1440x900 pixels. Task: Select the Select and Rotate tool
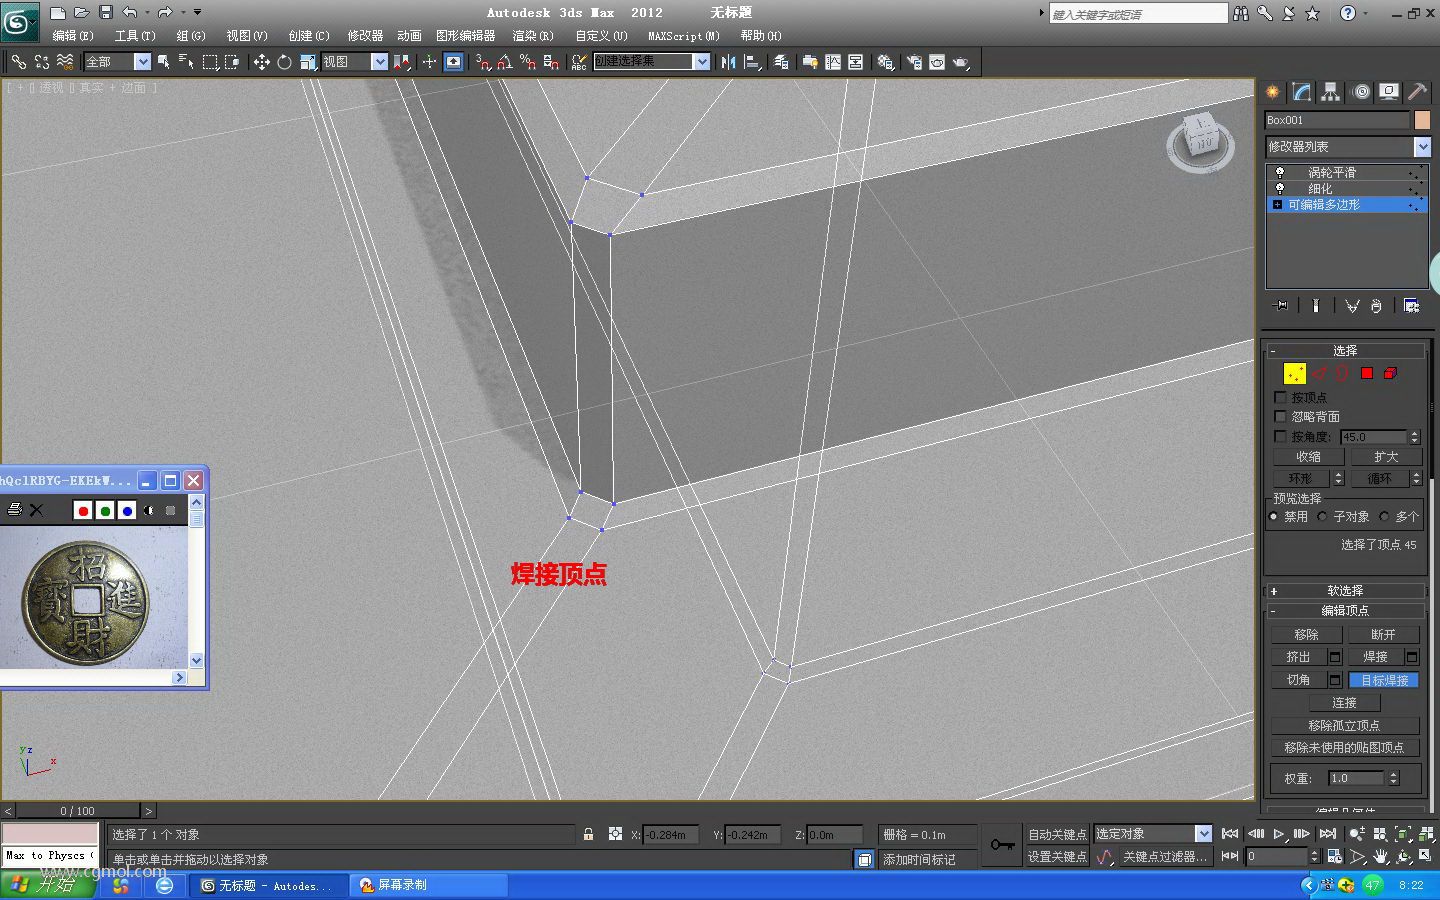pos(284,62)
